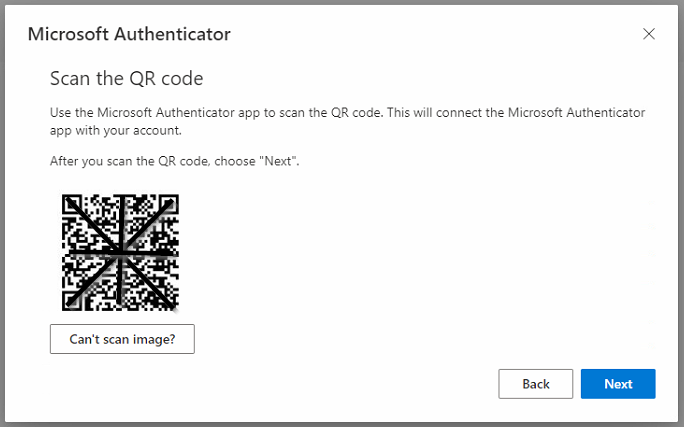684x427 pixels.
Task: Select the crossed-out QR code image
Action: pyautogui.click(x=120, y=253)
